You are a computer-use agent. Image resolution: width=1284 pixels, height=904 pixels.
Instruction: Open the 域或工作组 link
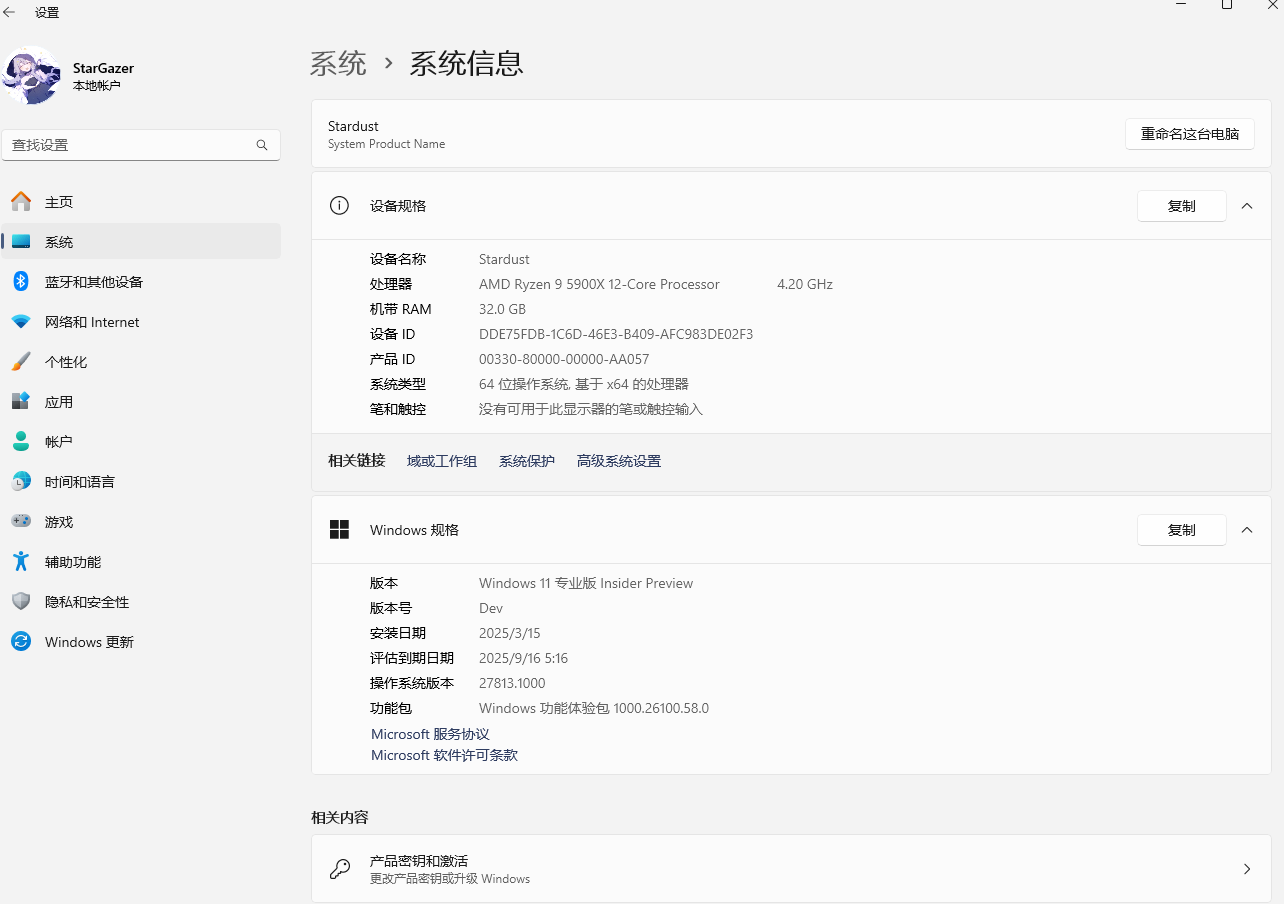442,461
